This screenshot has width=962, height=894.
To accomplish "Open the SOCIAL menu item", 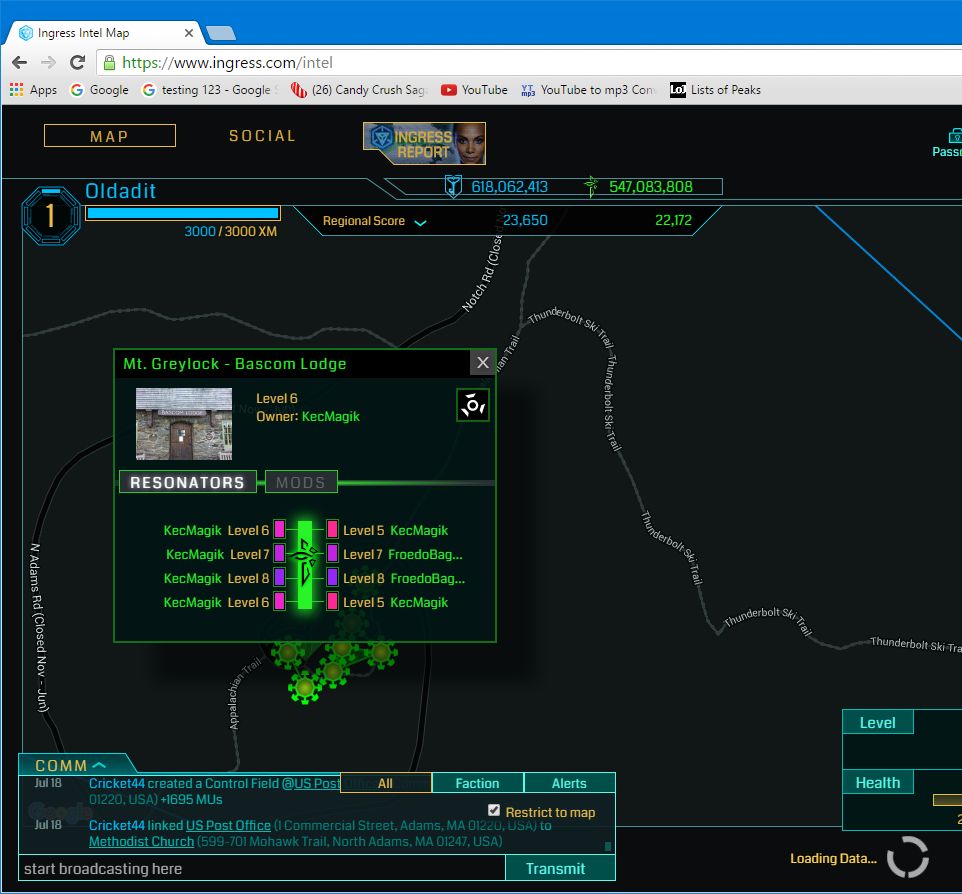I will 262,136.
